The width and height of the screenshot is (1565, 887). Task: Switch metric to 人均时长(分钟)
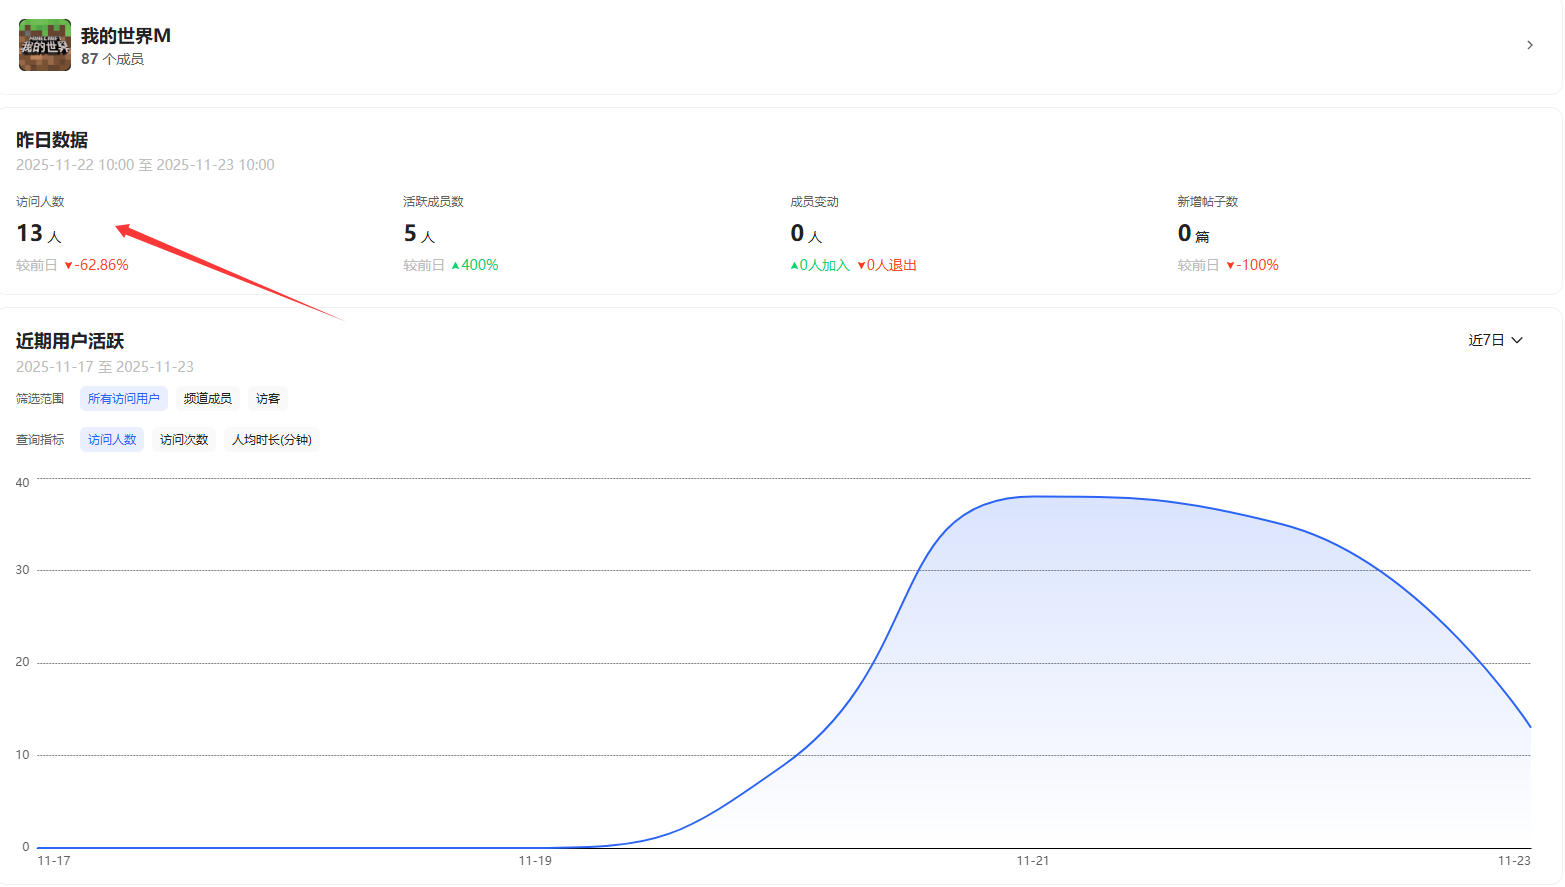coord(272,440)
